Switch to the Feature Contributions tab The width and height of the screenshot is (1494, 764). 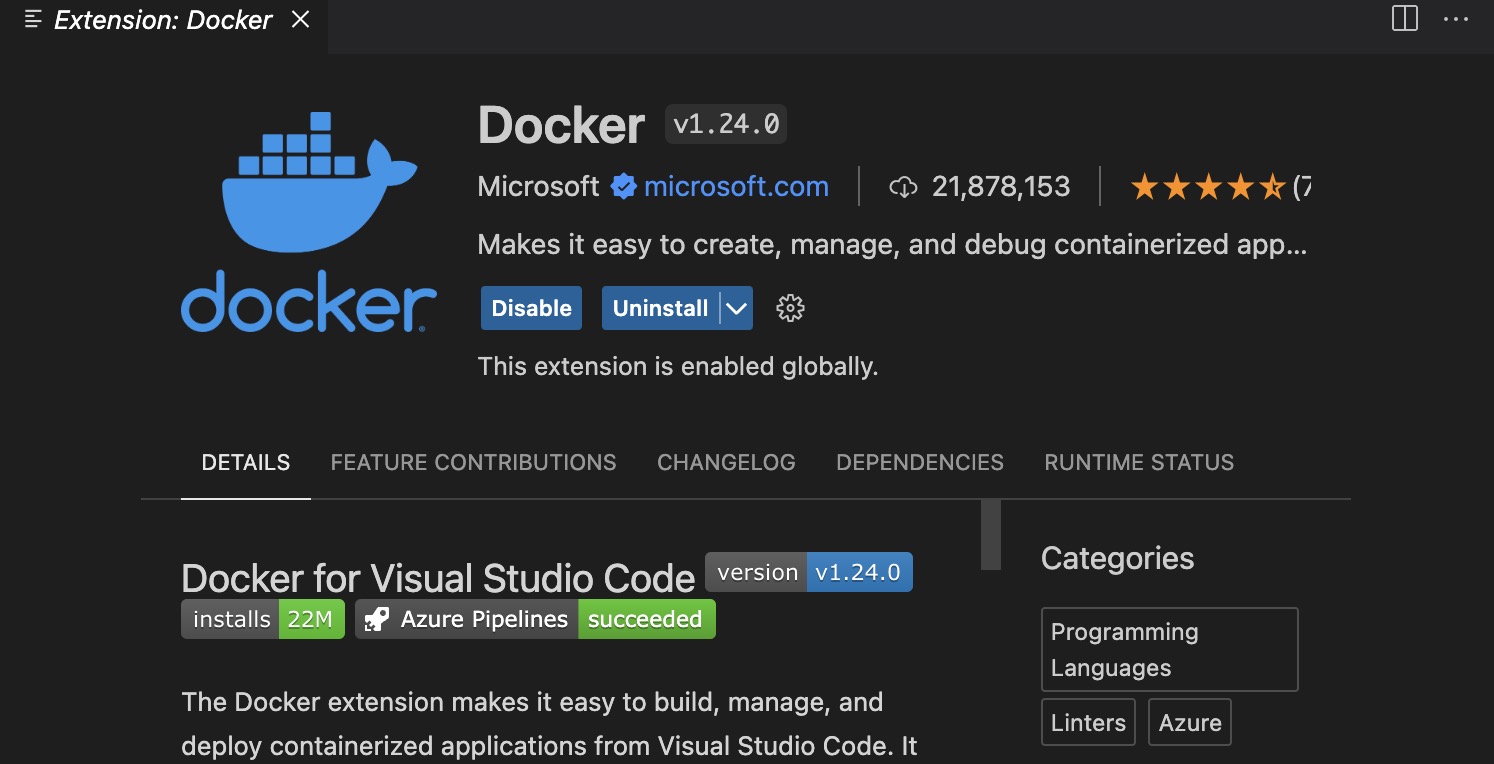(473, 462)
